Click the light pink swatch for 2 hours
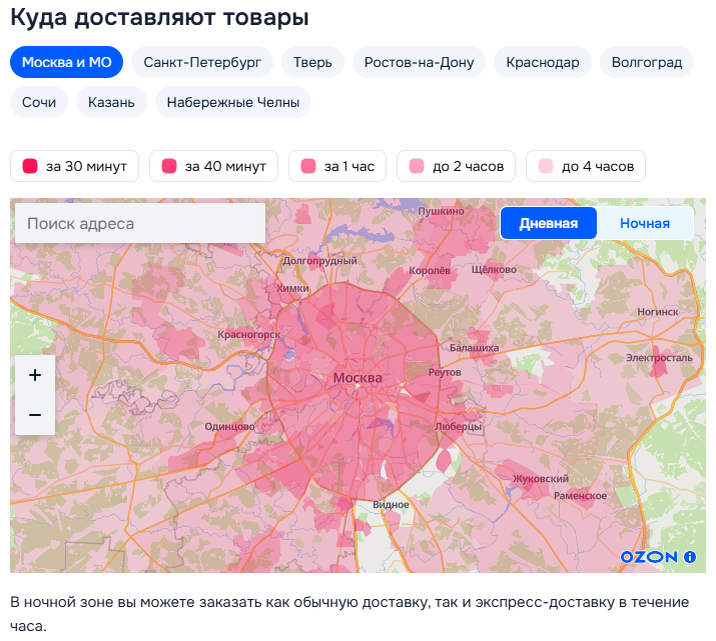 coord(417,166)
